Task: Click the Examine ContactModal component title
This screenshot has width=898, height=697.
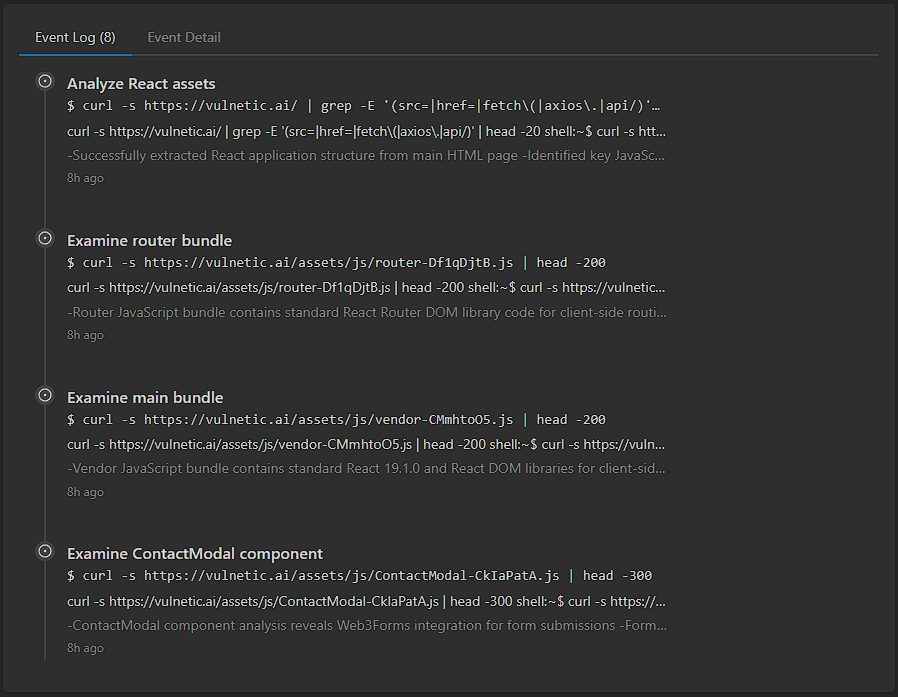Action: (x=195, y=554)
